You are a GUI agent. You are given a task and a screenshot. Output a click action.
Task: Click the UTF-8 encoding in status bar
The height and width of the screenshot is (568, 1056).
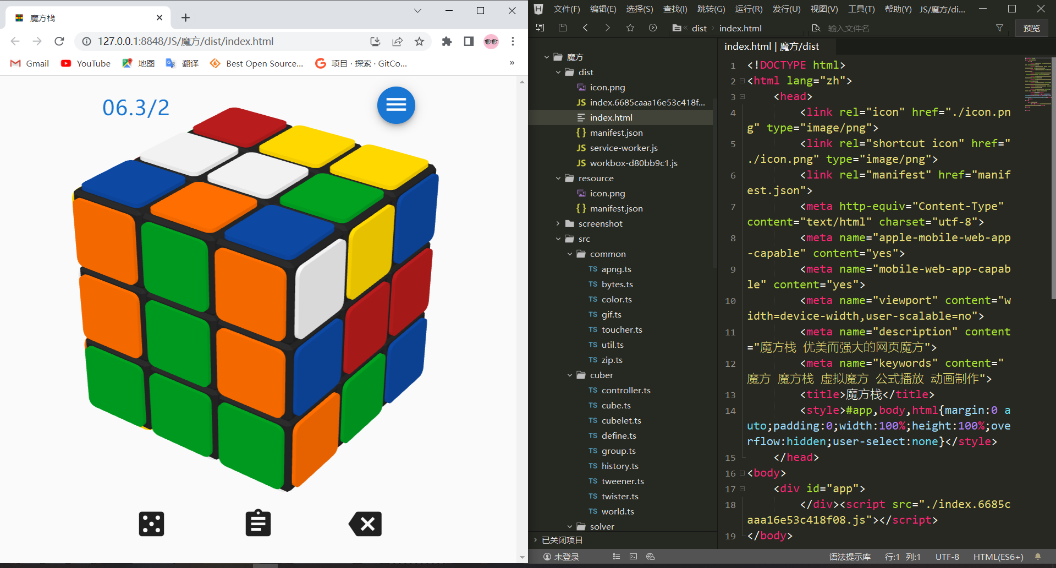pos(947,556)
